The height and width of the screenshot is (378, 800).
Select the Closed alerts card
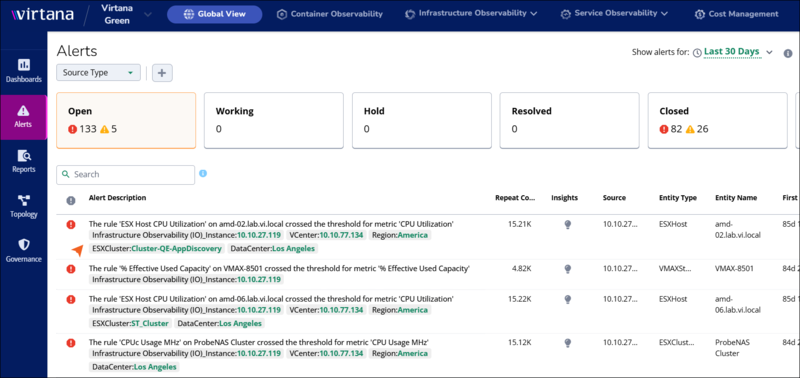tap(717, 120)
